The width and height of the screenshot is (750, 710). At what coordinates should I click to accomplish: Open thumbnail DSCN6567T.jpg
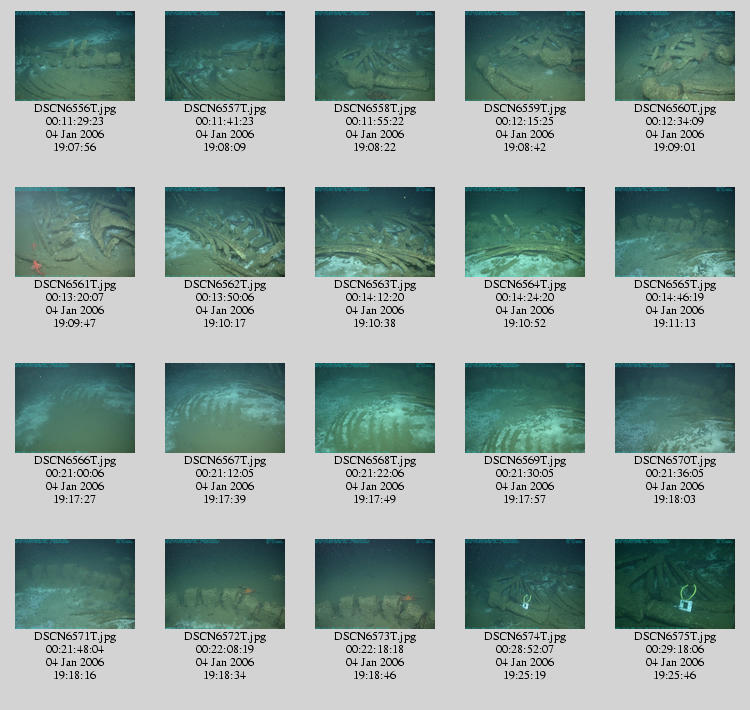(225, 408)
